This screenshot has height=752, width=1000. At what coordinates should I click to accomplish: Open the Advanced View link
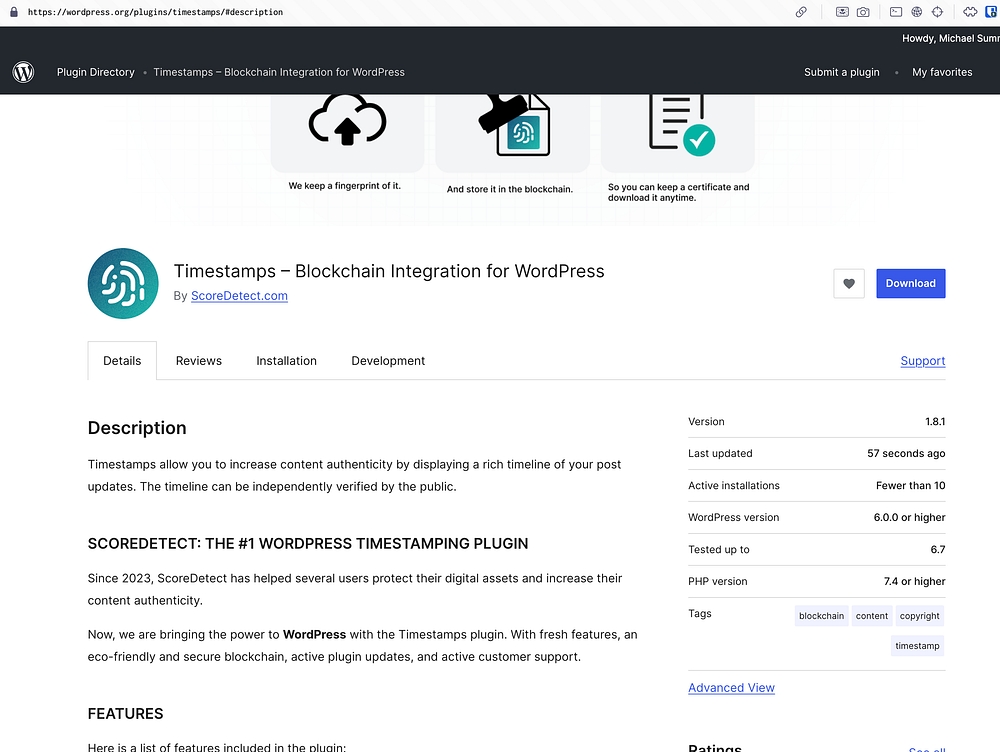coord(731,688)
